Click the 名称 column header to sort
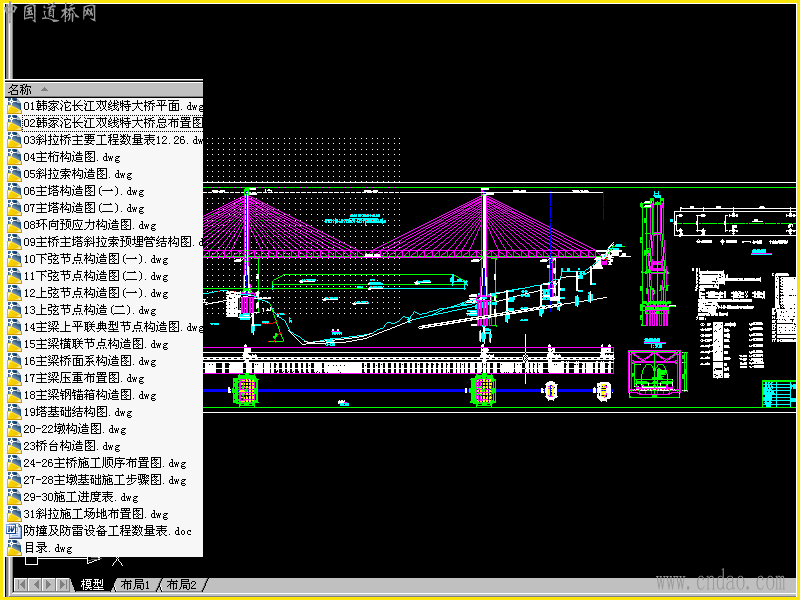The height and width of the screenshot is (600, 800). pos(104,90)
